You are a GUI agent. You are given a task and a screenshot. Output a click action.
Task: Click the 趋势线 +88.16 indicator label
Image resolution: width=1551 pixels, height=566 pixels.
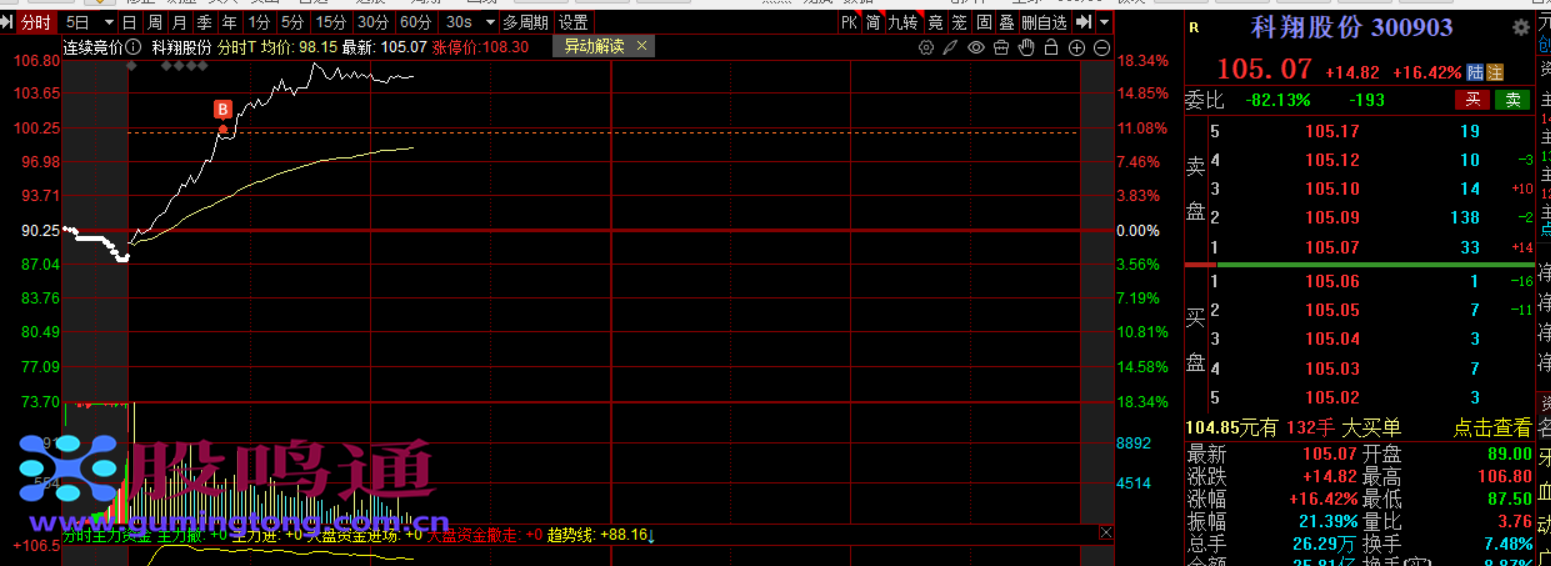(601, 535)
